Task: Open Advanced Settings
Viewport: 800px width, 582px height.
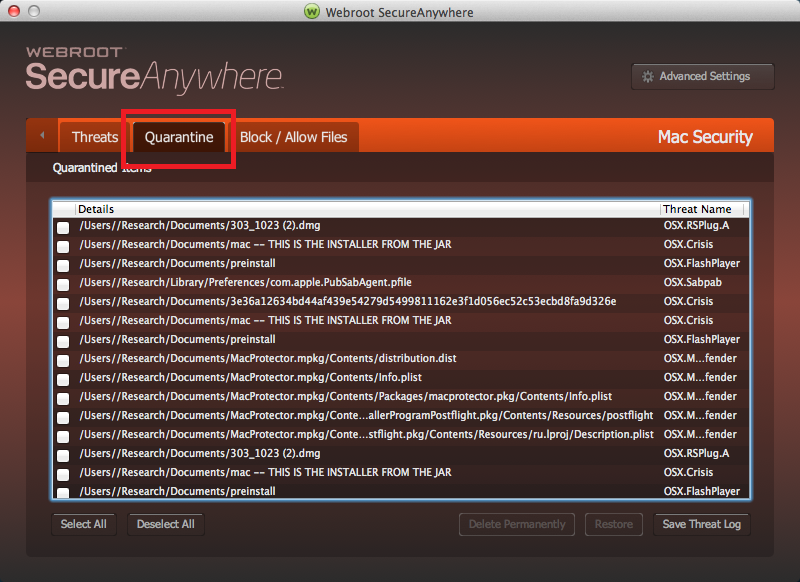Action: click(x=703, y=77)
